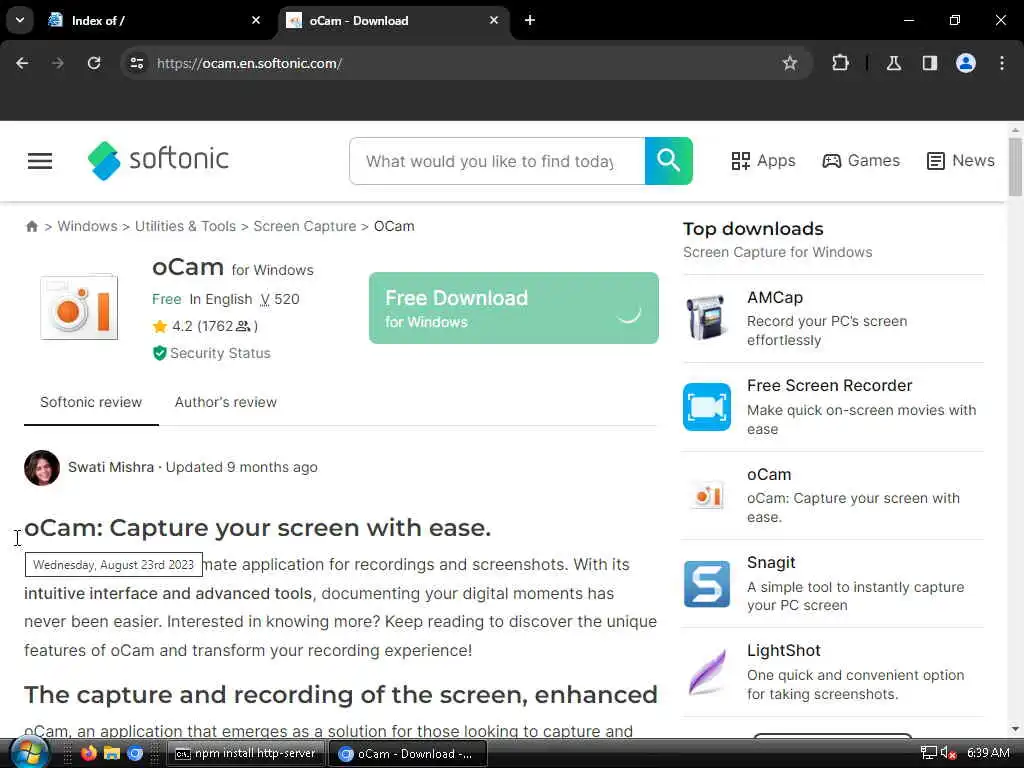Screen dimensions: 1024x768
Task: Click the muted volume tray icon
Action: [948, 753]
